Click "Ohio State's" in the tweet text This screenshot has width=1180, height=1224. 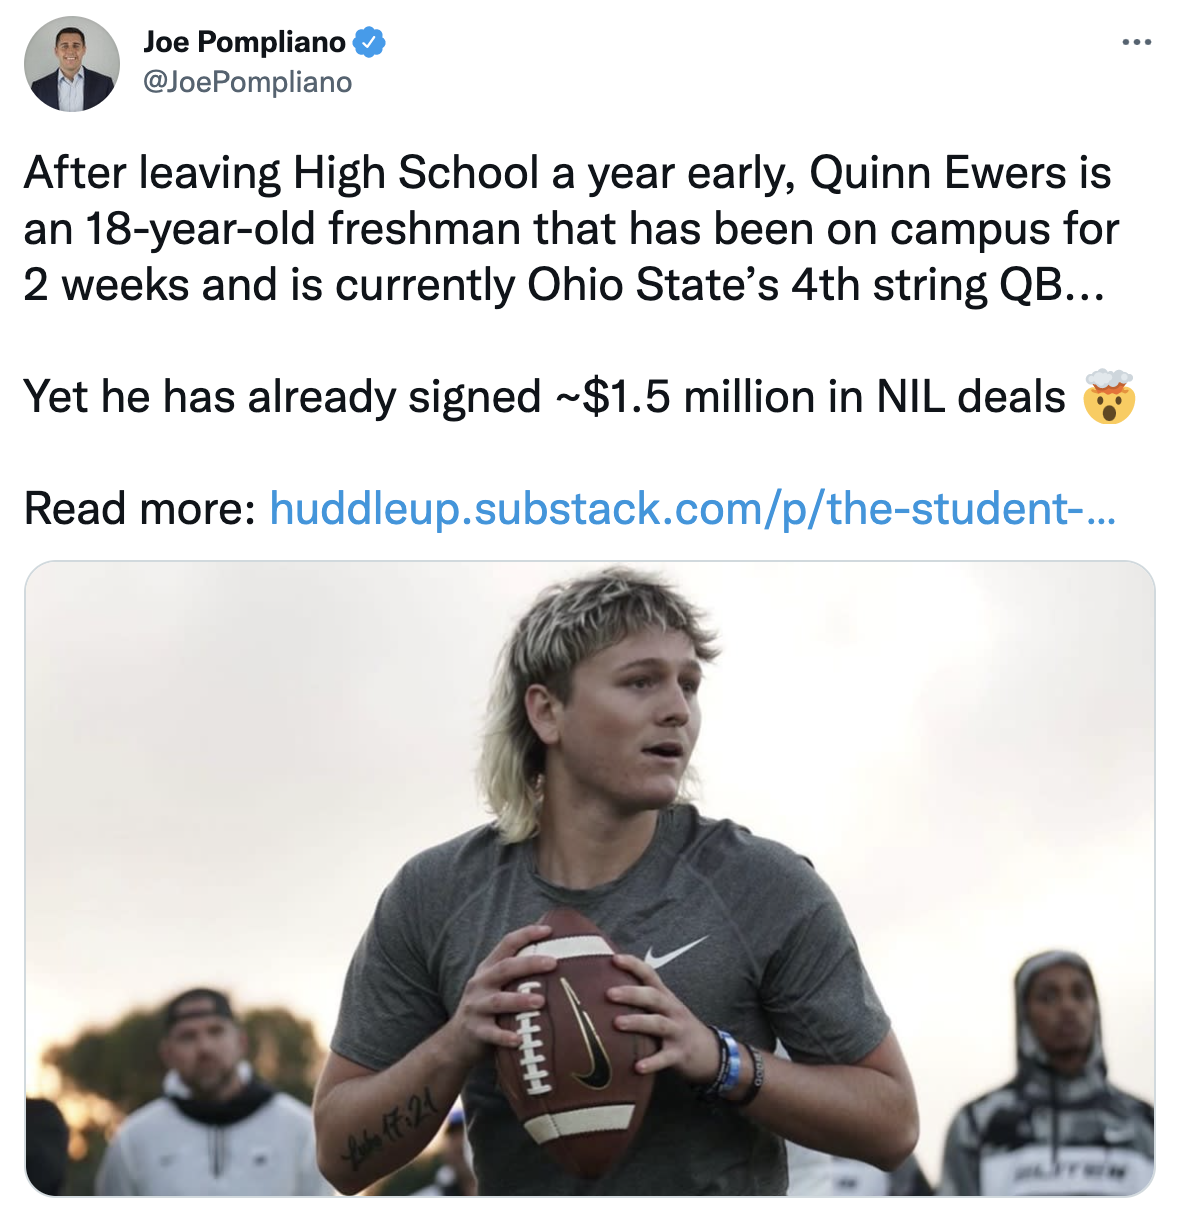point(653,285)
